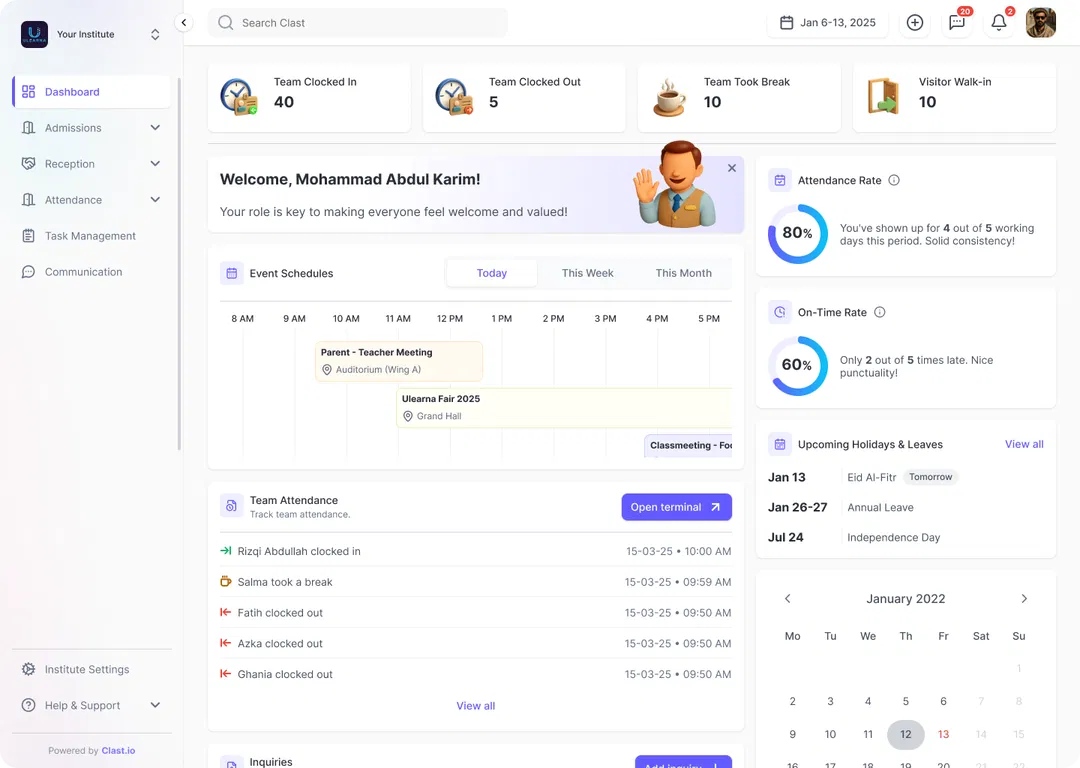Click the Open terminal button
Viewport: 1080px width, 768px height.
point(676,507)
